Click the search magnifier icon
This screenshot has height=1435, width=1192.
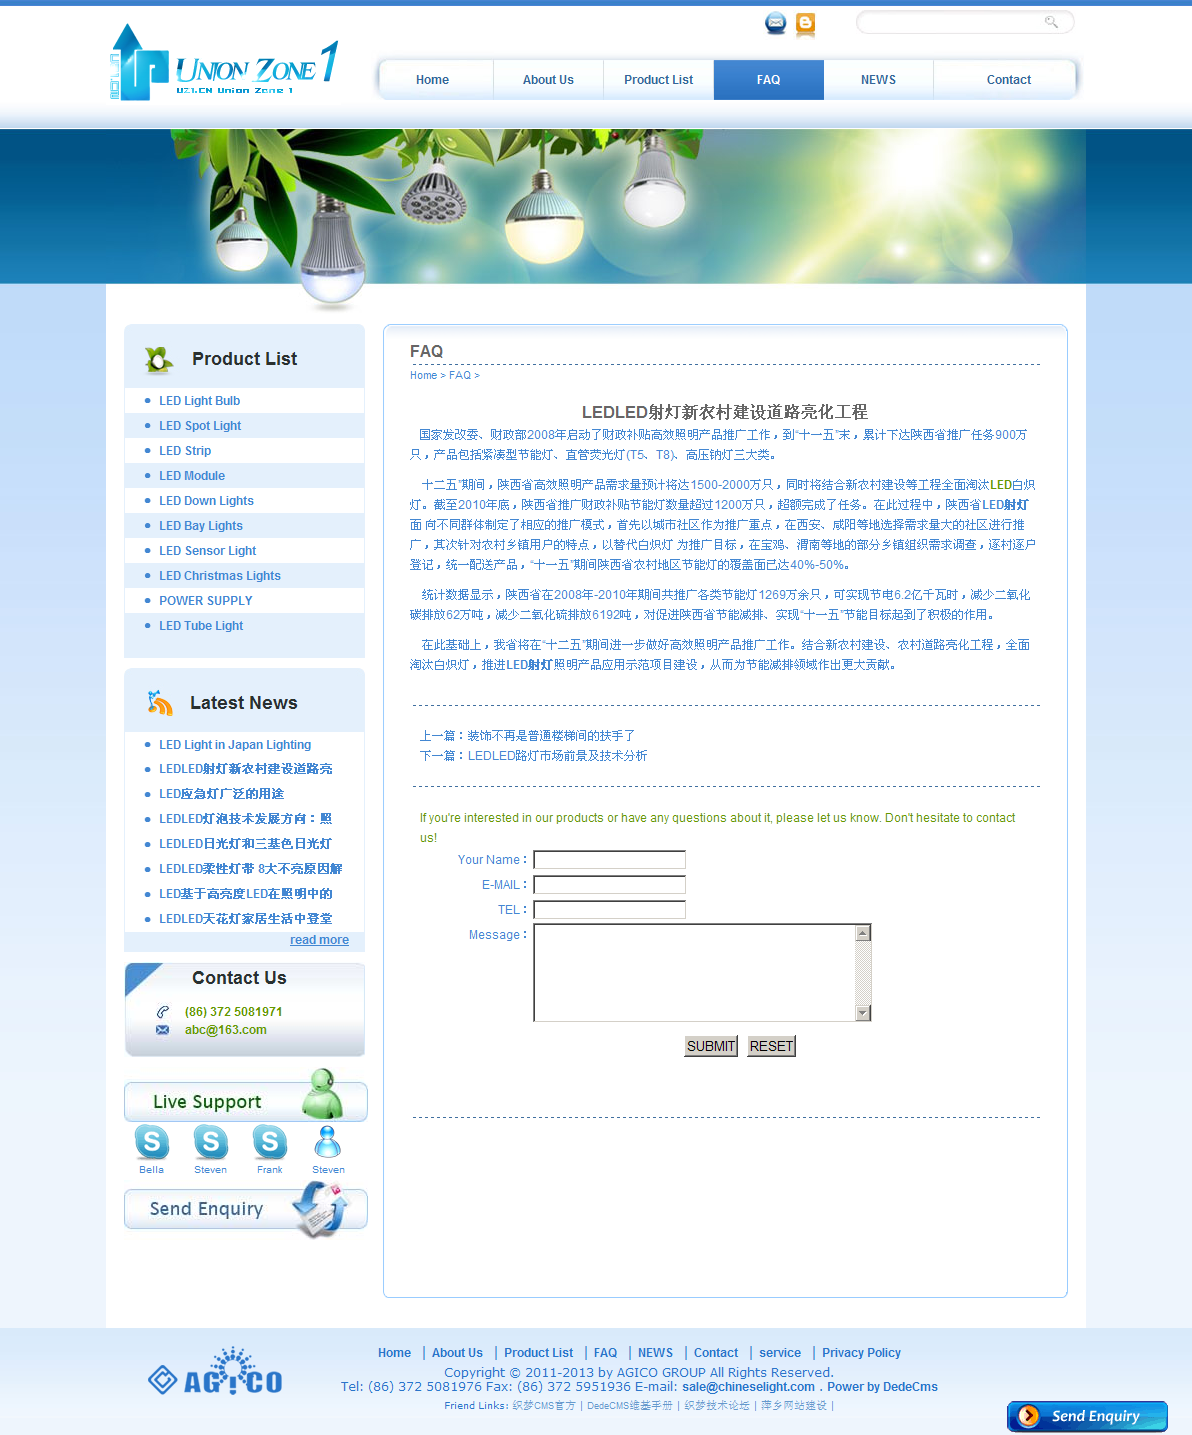(1051, 22)
